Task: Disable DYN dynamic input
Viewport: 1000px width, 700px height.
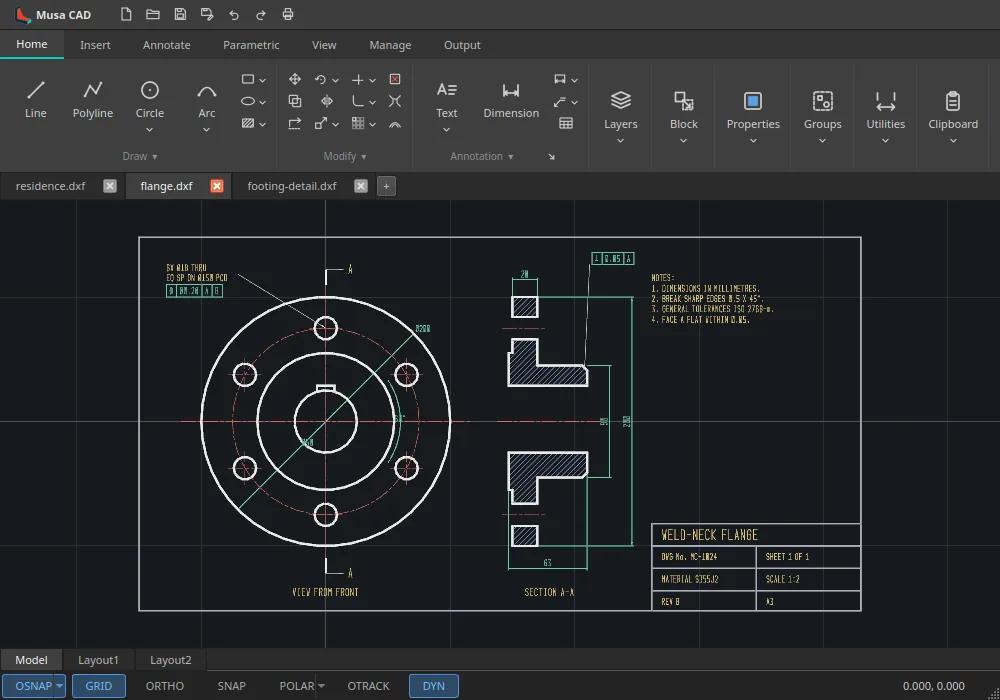Action: 434,686
